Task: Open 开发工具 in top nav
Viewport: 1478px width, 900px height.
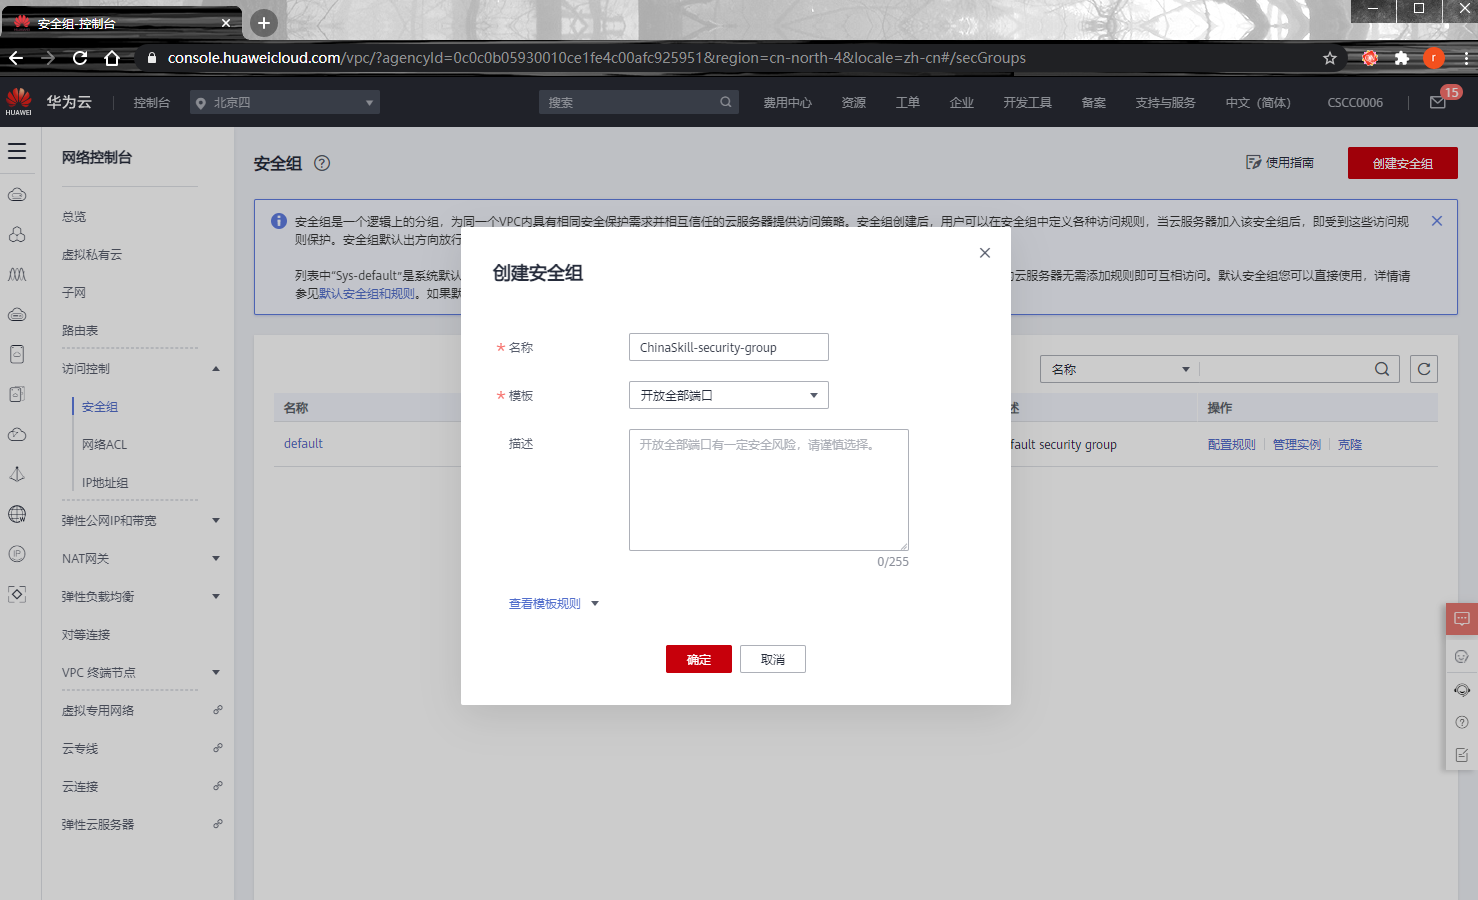Action: [x=1027, y=102]
